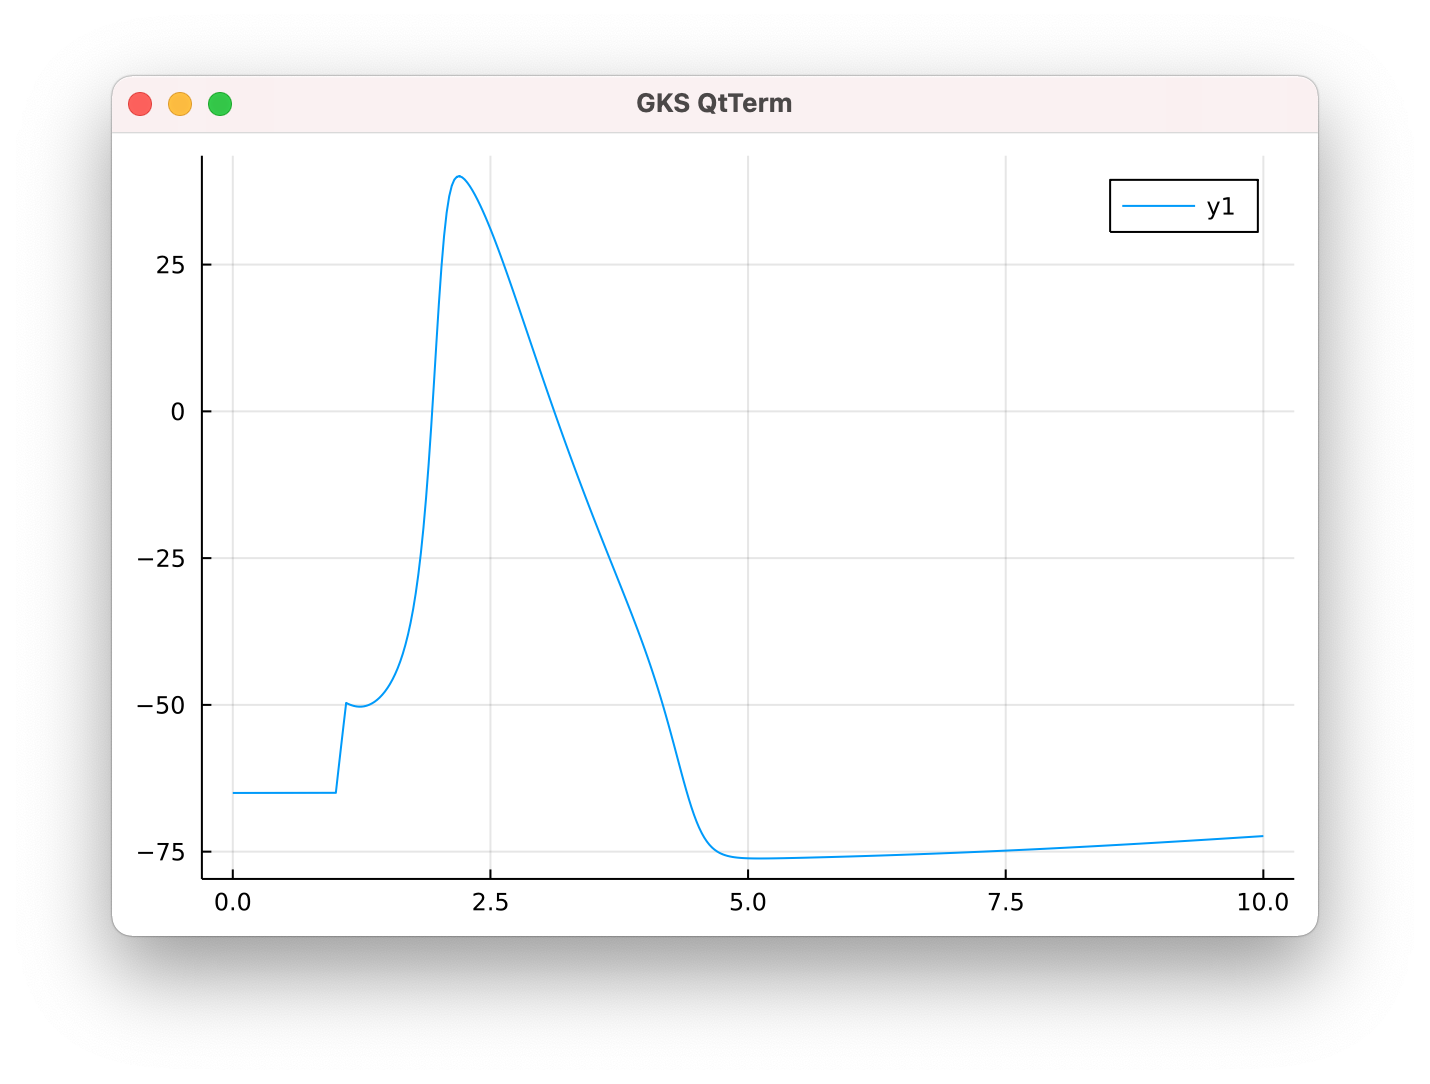Click the −50 y-axis tick label
The image size is (1430, 1084).
pyautogui.click(x=161, y=706)
